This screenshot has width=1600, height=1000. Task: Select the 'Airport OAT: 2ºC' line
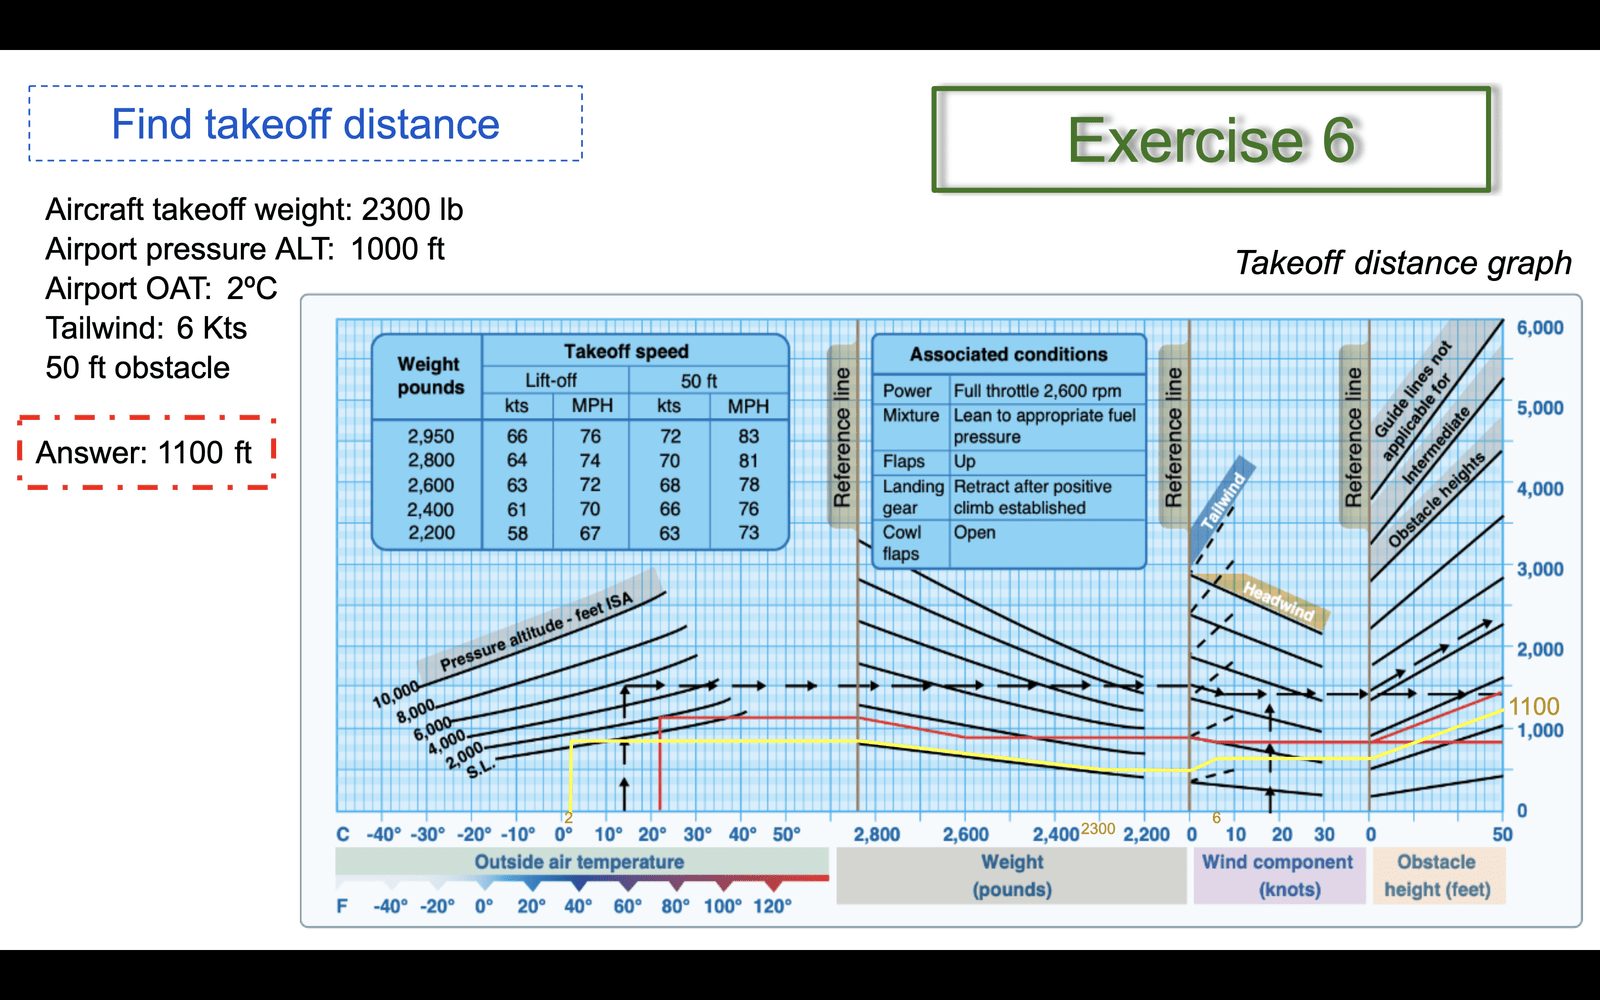(x=161, y=288)
